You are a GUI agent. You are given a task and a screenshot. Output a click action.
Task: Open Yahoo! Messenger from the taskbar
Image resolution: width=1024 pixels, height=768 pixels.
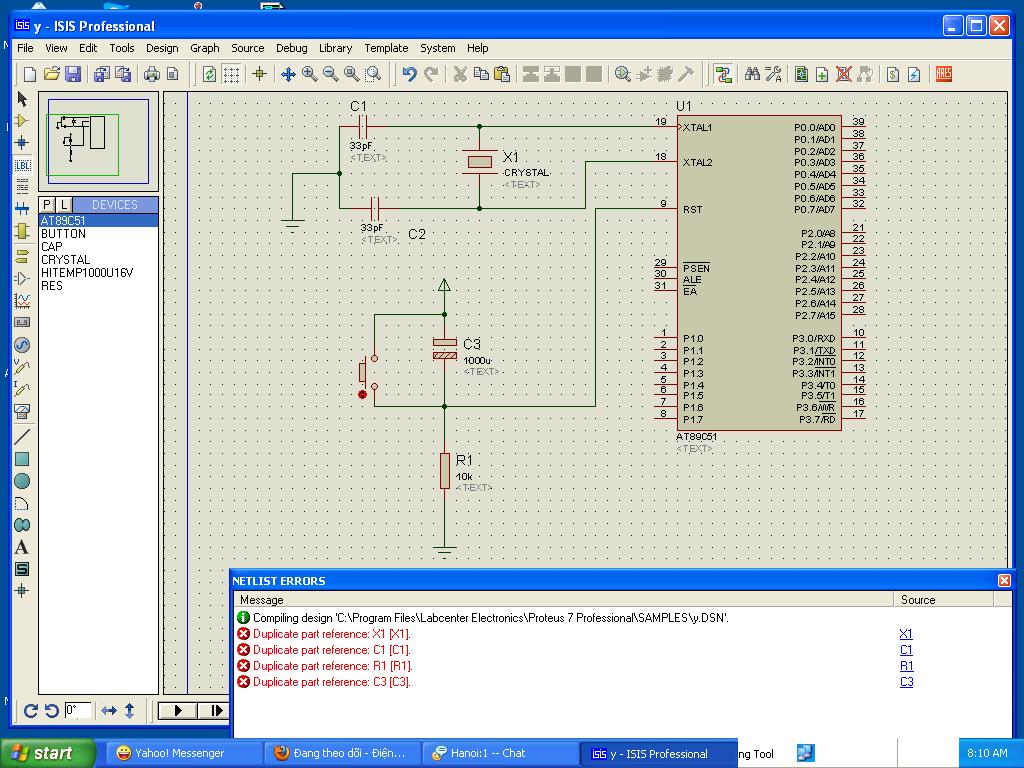tap(170, 753)
